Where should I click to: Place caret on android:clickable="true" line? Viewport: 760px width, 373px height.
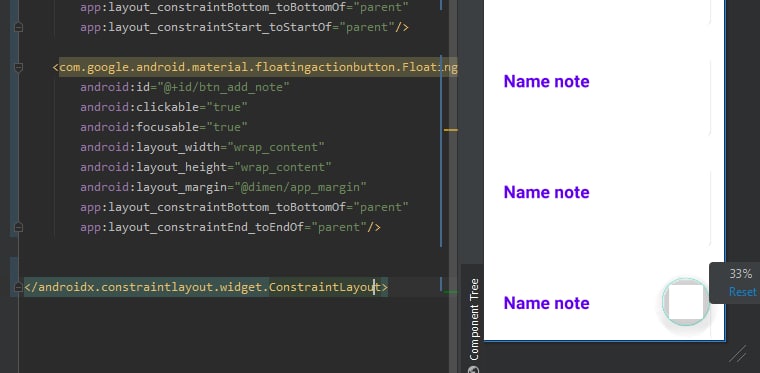164,107
